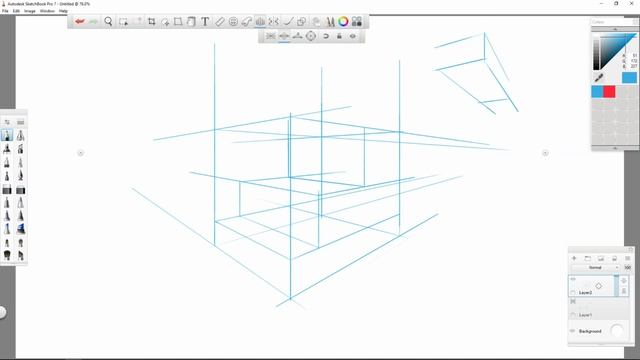Pick a color with the eyedropper
This screenshot has width=640, height=360.
[x=599, y=77]
